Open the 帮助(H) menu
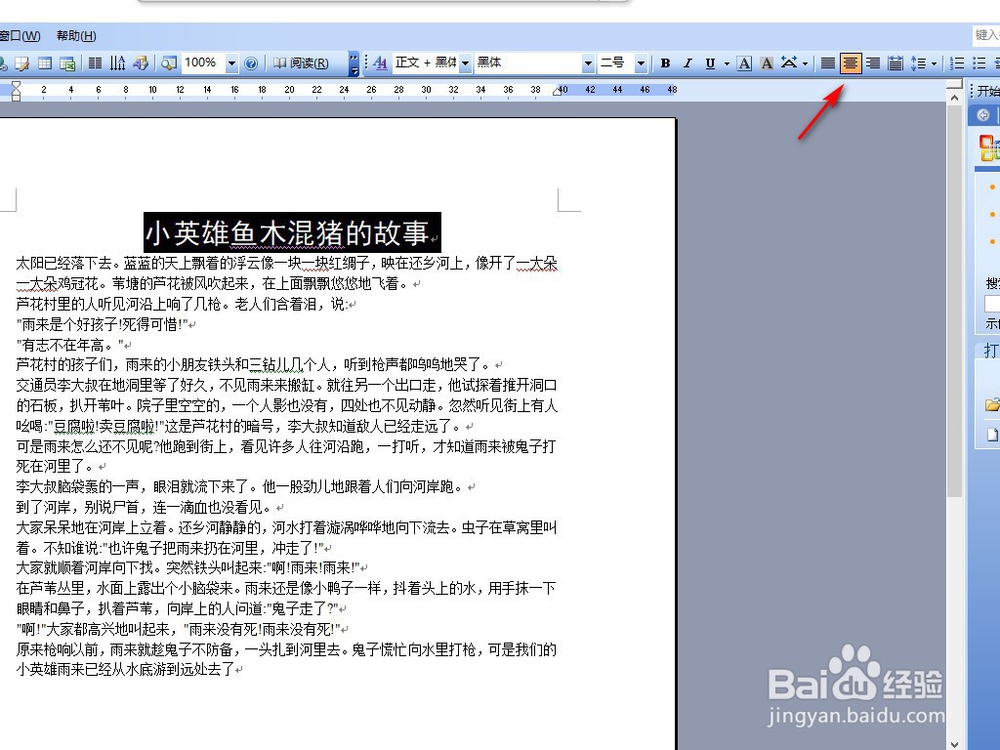The height and width of the screenshot is (750, 1000). (77, 36)
